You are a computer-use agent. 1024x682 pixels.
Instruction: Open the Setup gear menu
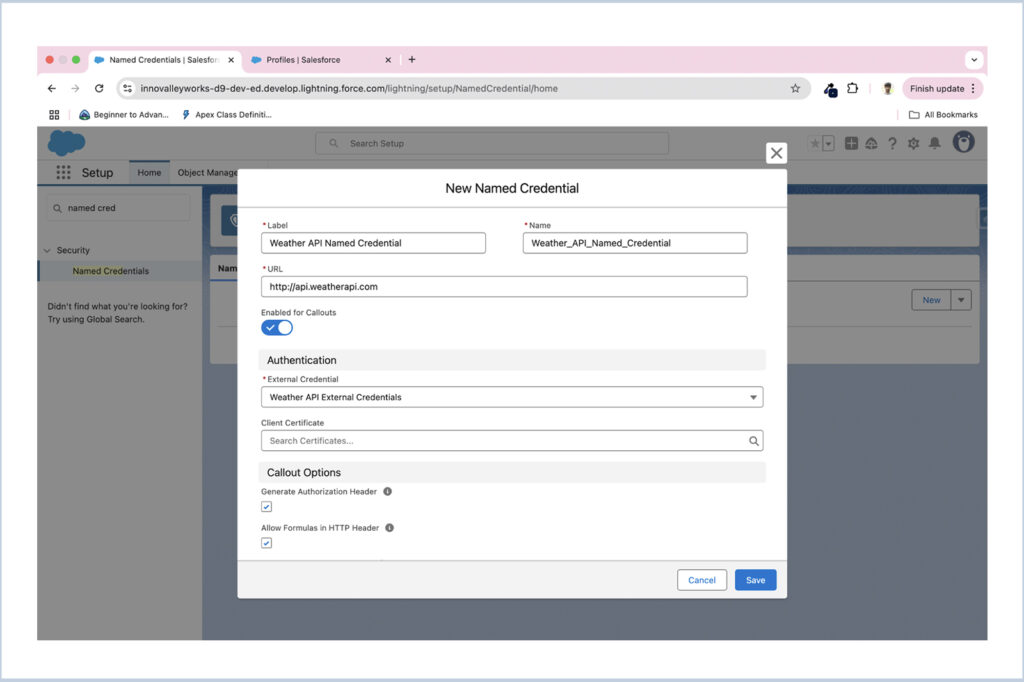pyautogui.click(x=914, y=143)
